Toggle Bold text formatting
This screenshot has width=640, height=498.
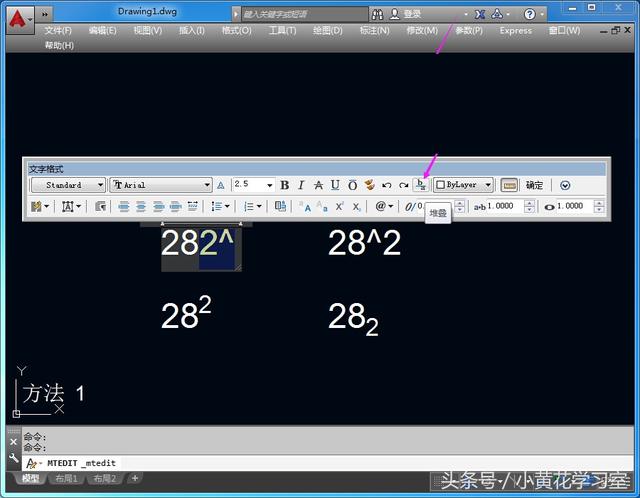285,185
